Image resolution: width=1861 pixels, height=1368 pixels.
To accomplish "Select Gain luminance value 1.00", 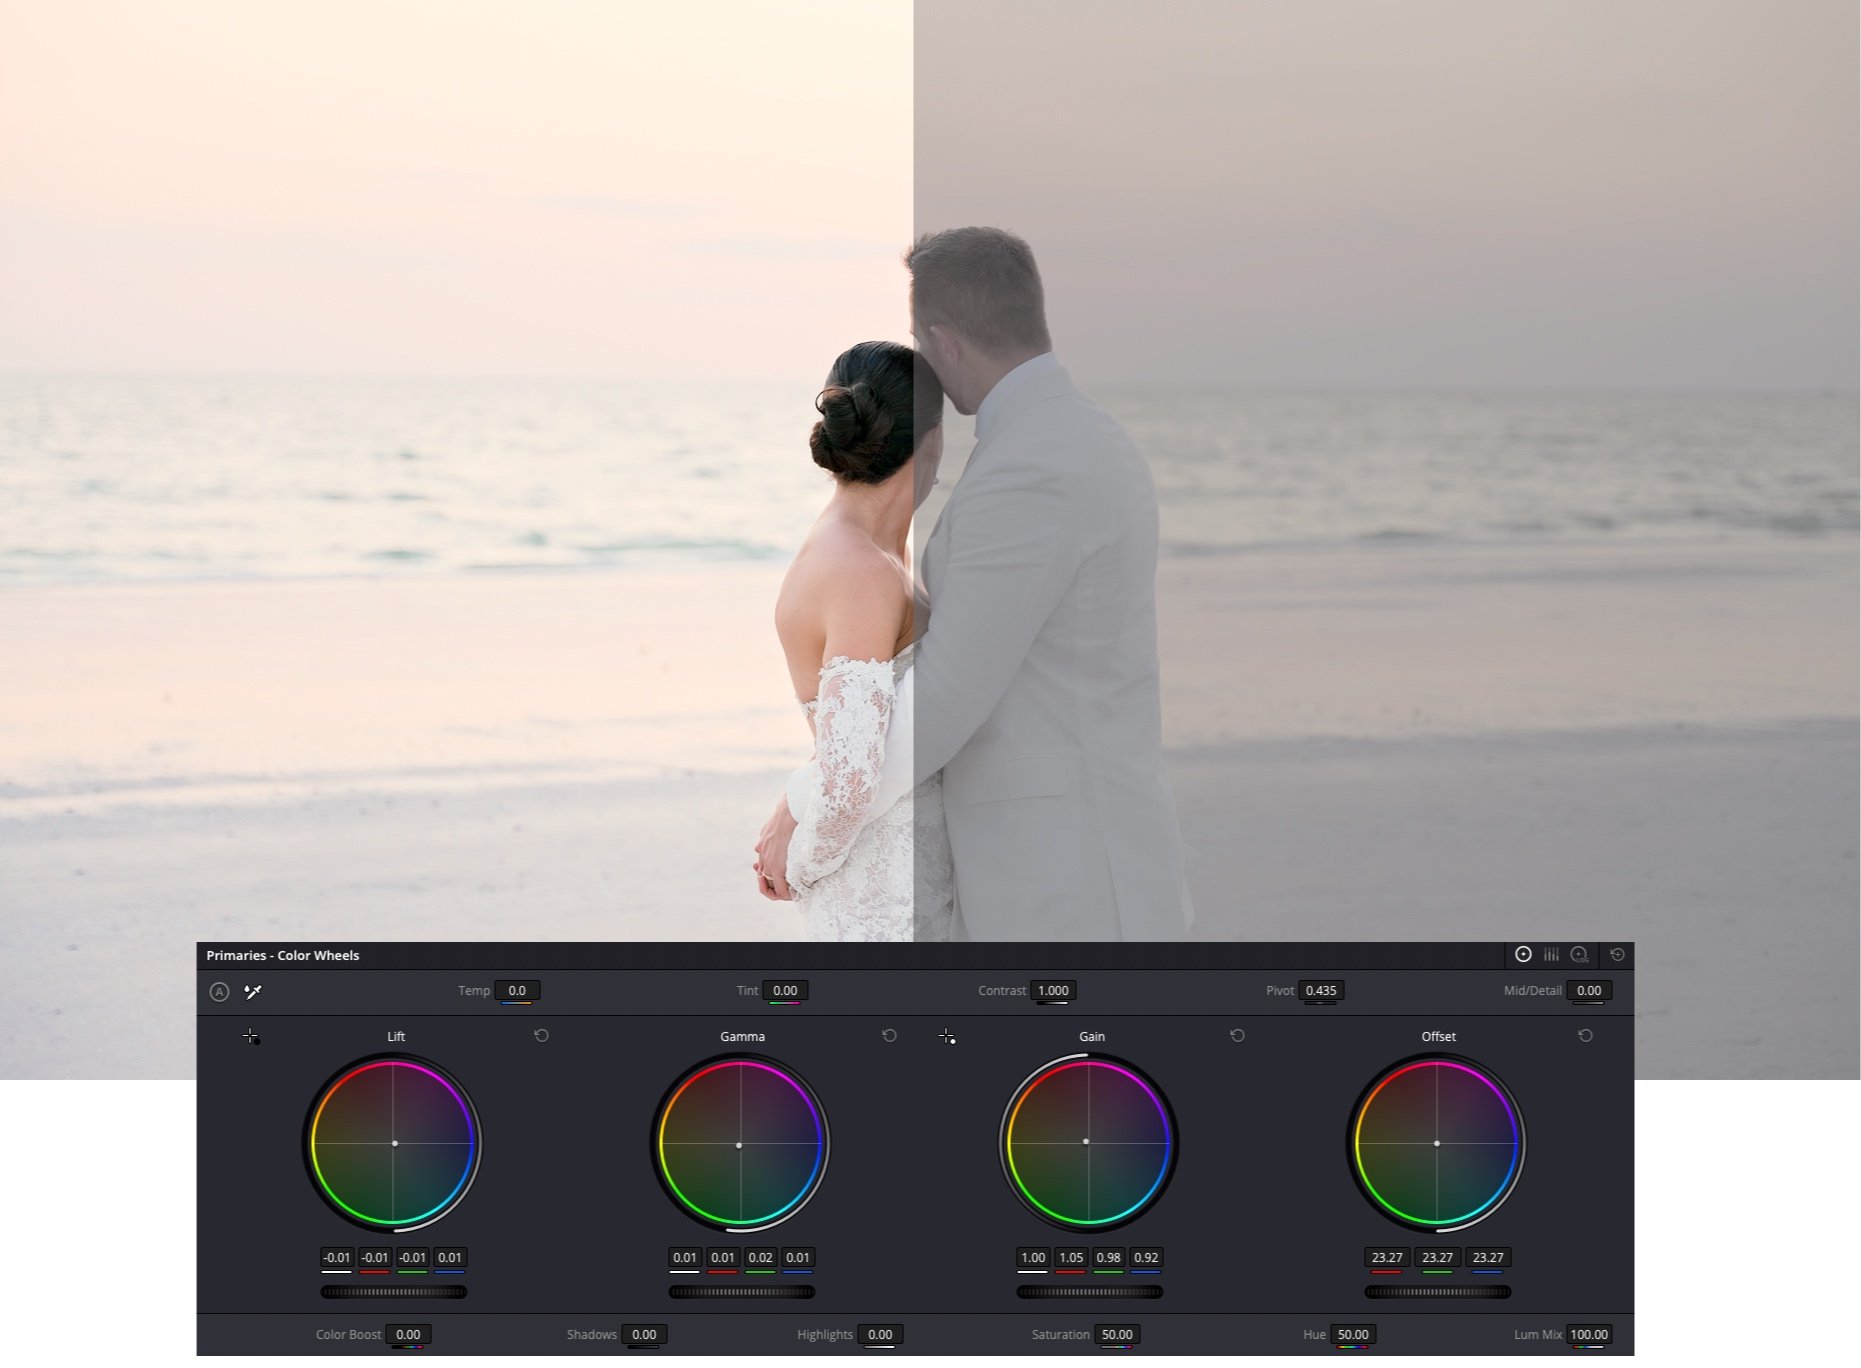I will 1033,1258.
